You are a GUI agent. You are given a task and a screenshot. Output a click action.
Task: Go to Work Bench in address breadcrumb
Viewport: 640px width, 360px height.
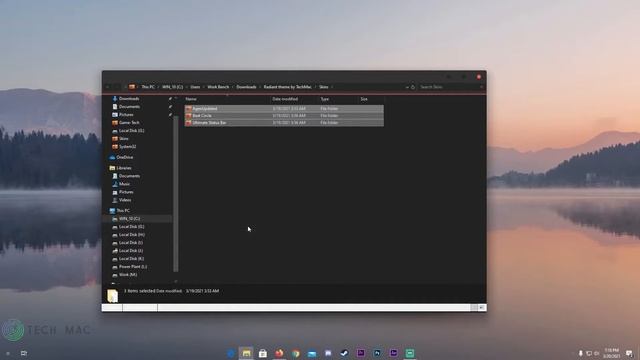[x=218, y=87]
